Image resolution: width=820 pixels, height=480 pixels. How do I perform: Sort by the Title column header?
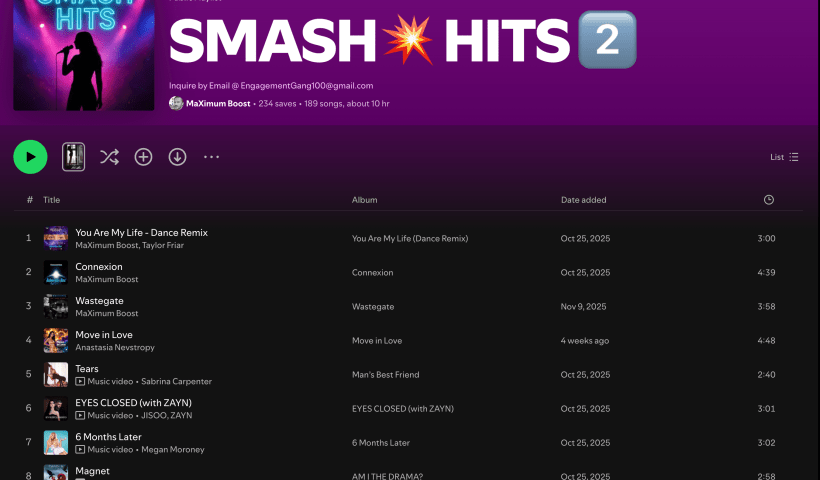point(52,200)
